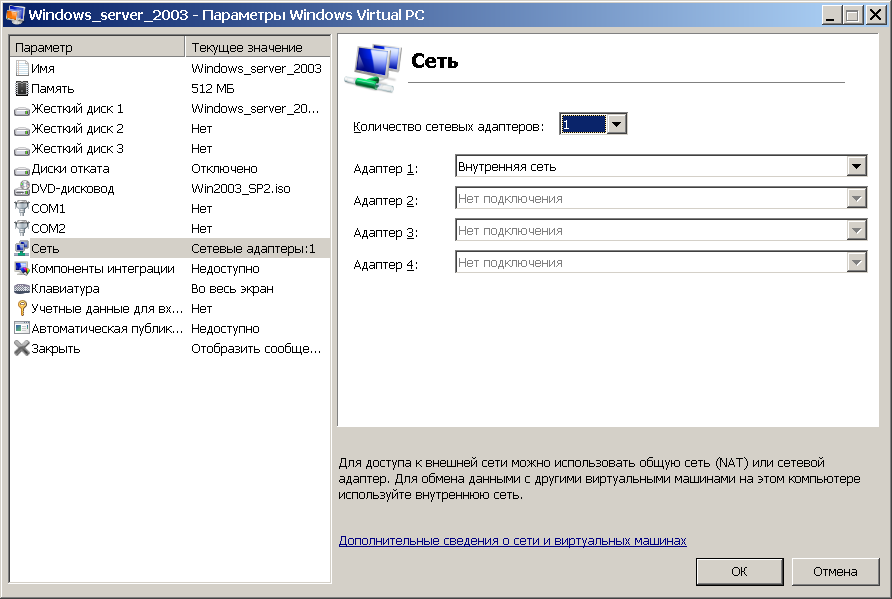Screen dimensions: 892x599
Task: Close the settings window with title bar X
Action: [875, 15]
